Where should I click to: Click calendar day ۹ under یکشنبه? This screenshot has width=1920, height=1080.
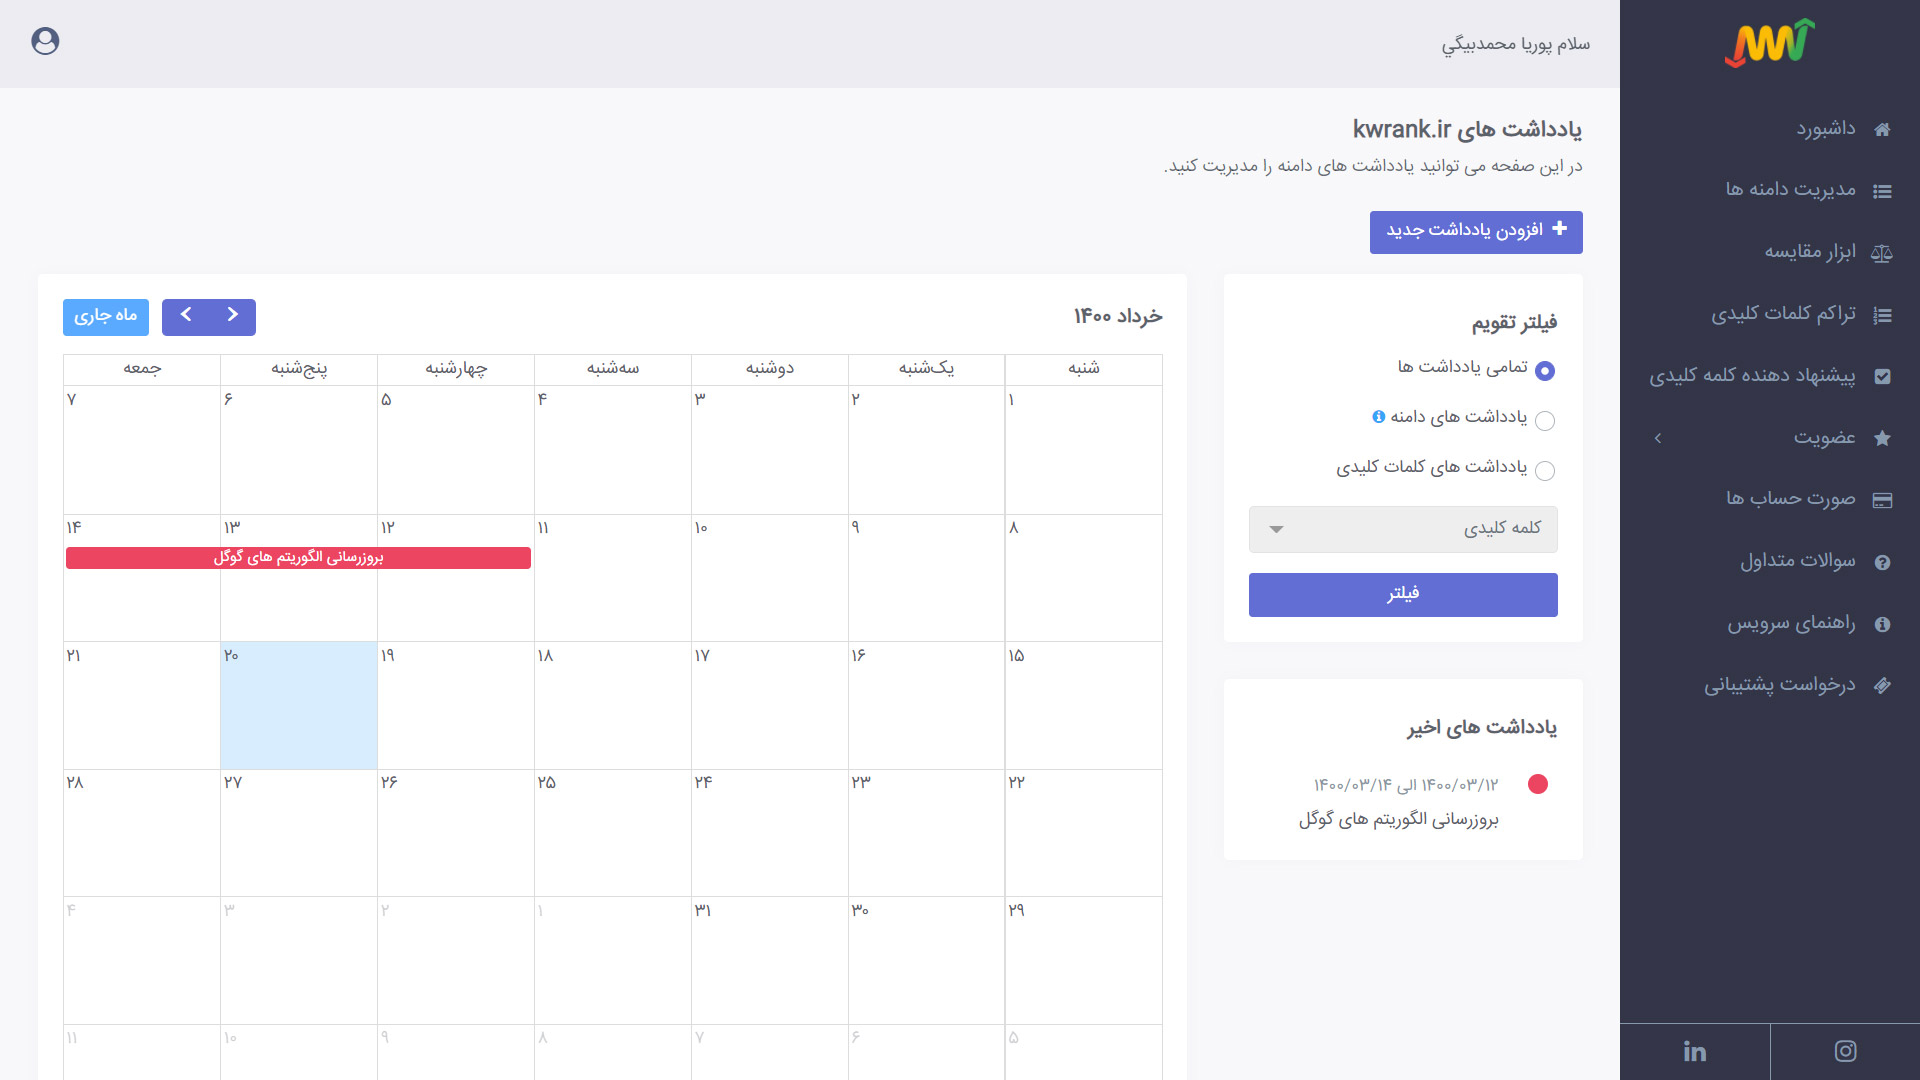click(926, 578)
